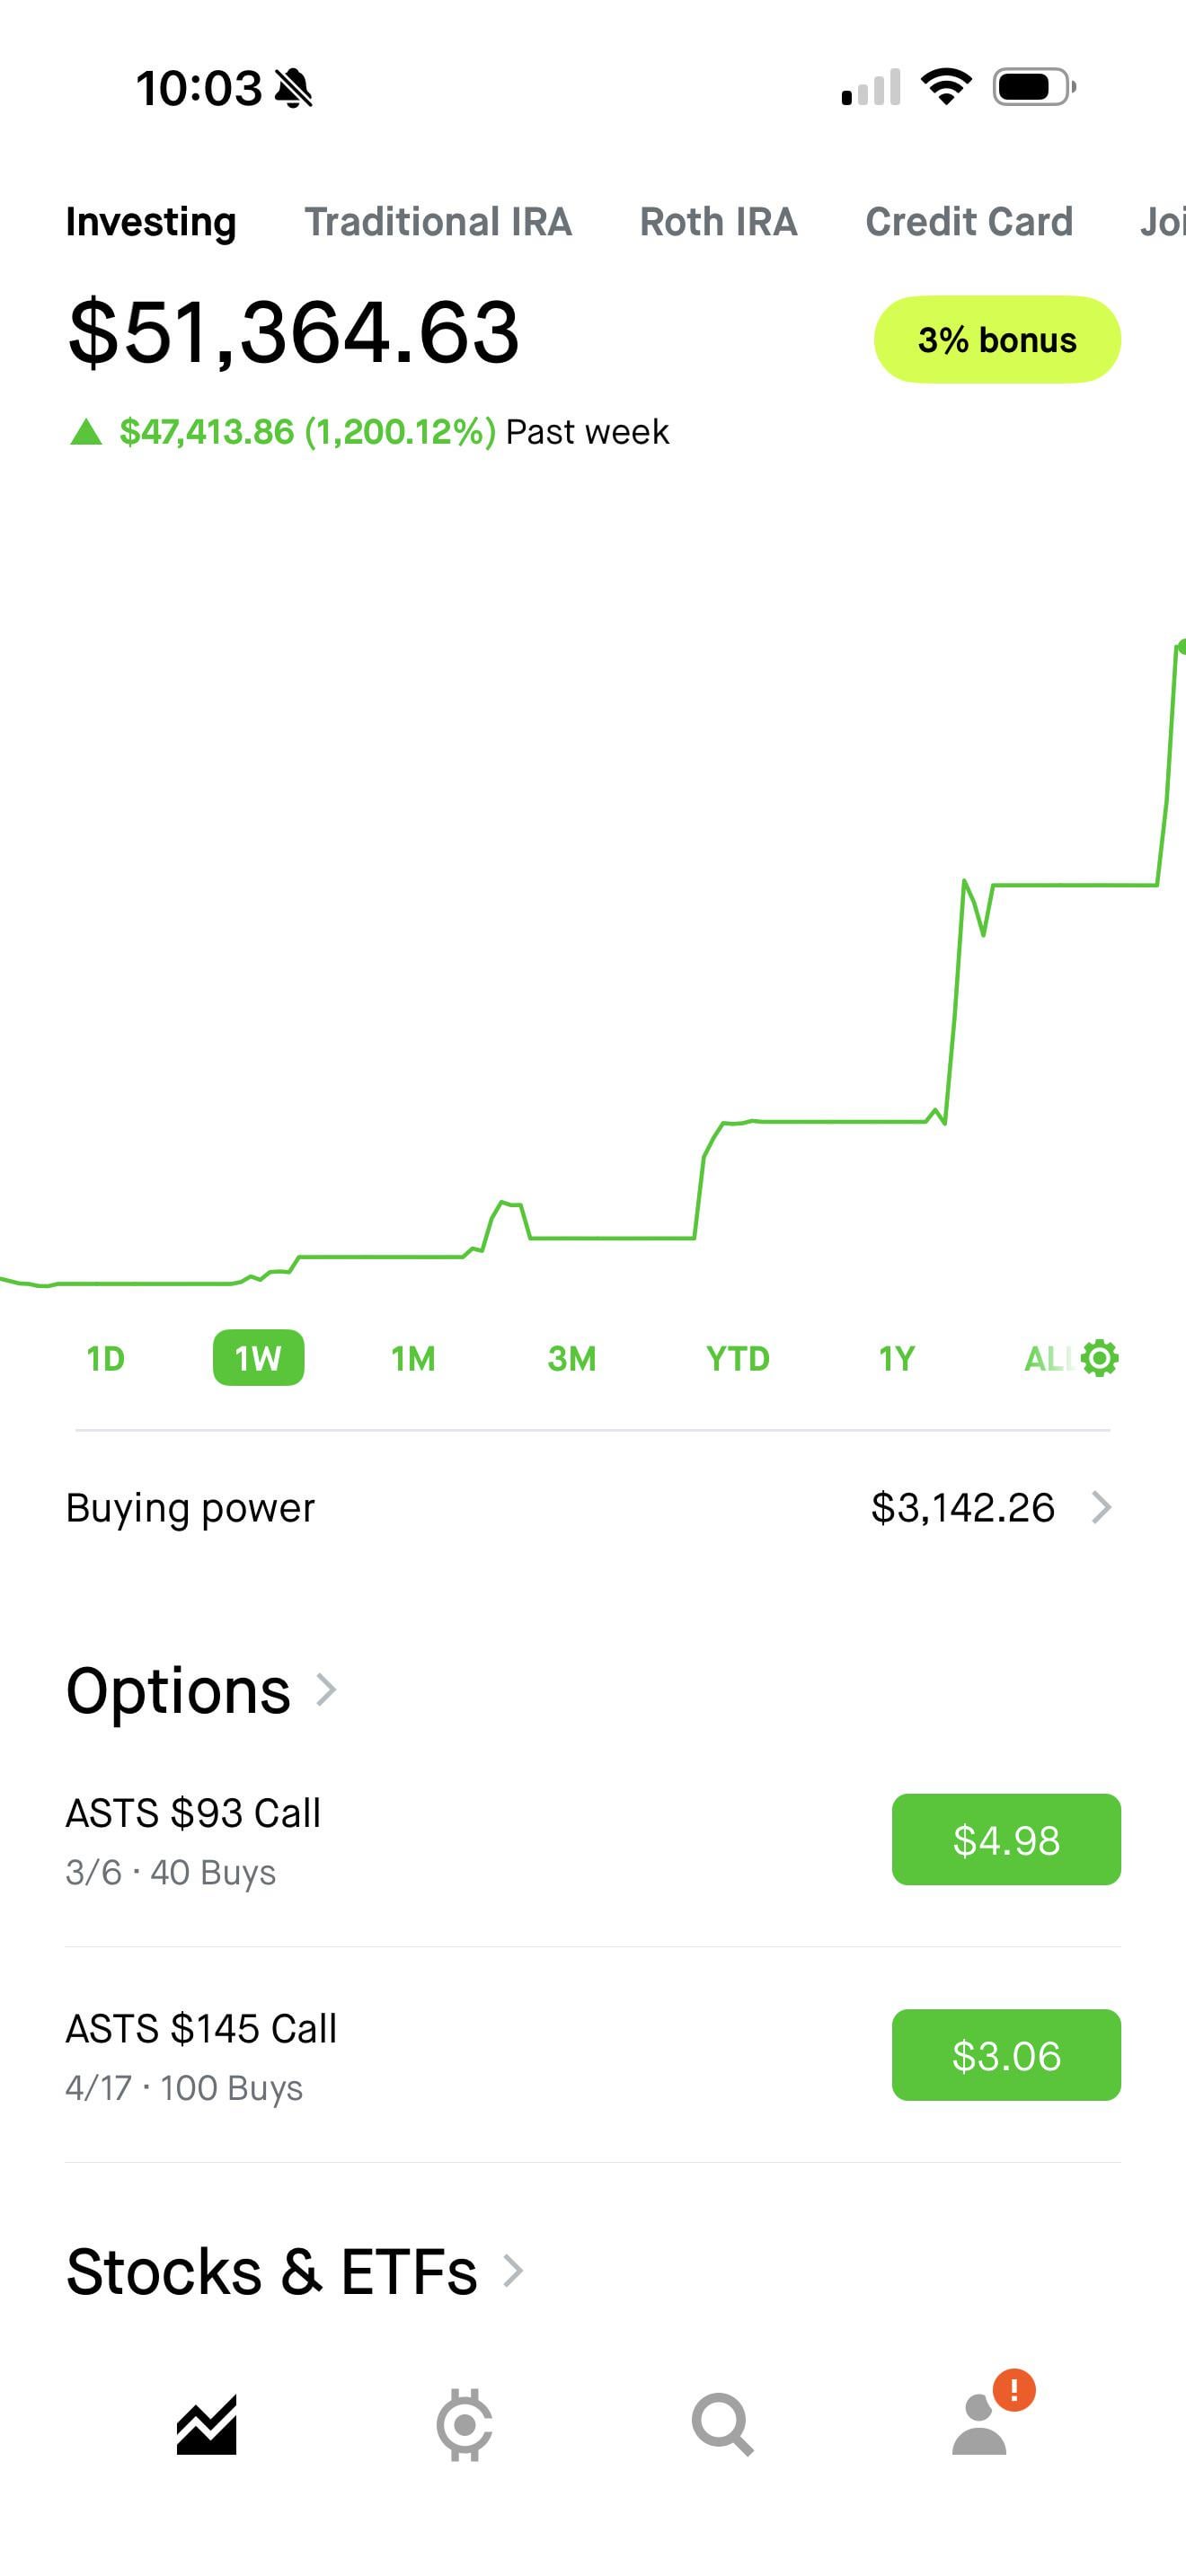The width and height of the screenshot is (1186, 2576).
Task: Open the investing chart home icon
Action: point(207,2424)
